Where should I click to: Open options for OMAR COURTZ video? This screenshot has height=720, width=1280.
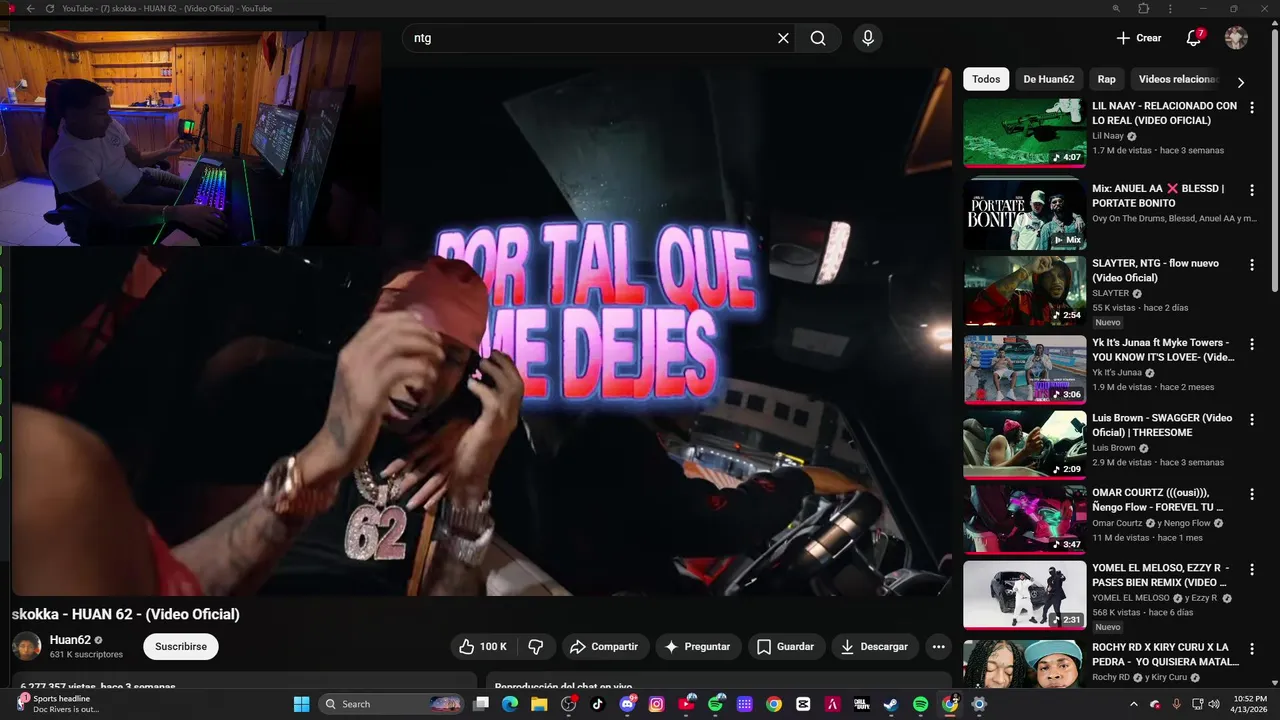[x=1252, y=494]
